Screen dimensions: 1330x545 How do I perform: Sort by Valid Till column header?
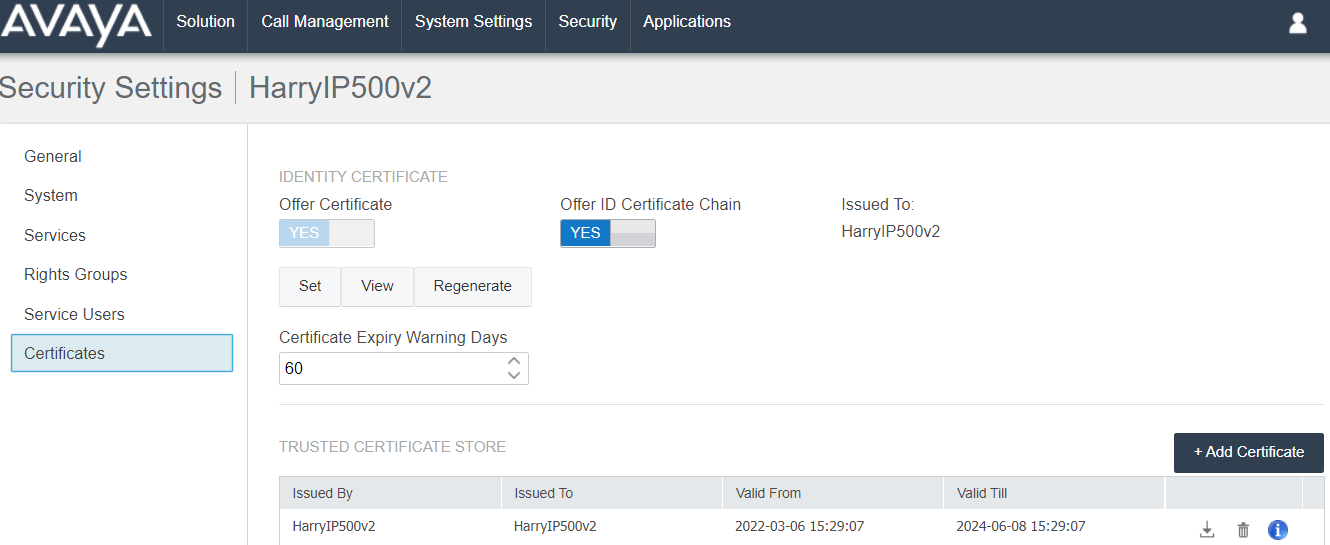1054,493
